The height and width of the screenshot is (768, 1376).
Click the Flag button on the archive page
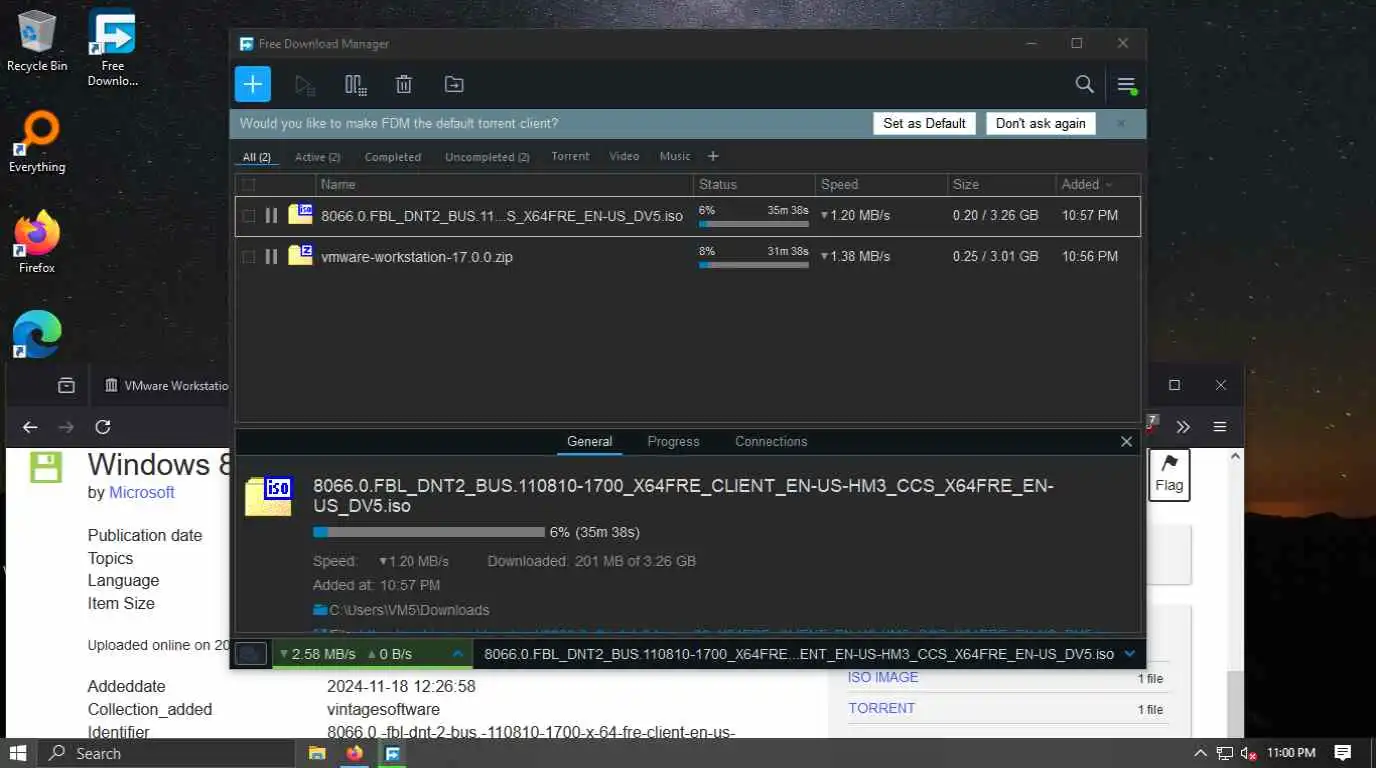point(1169,474)
